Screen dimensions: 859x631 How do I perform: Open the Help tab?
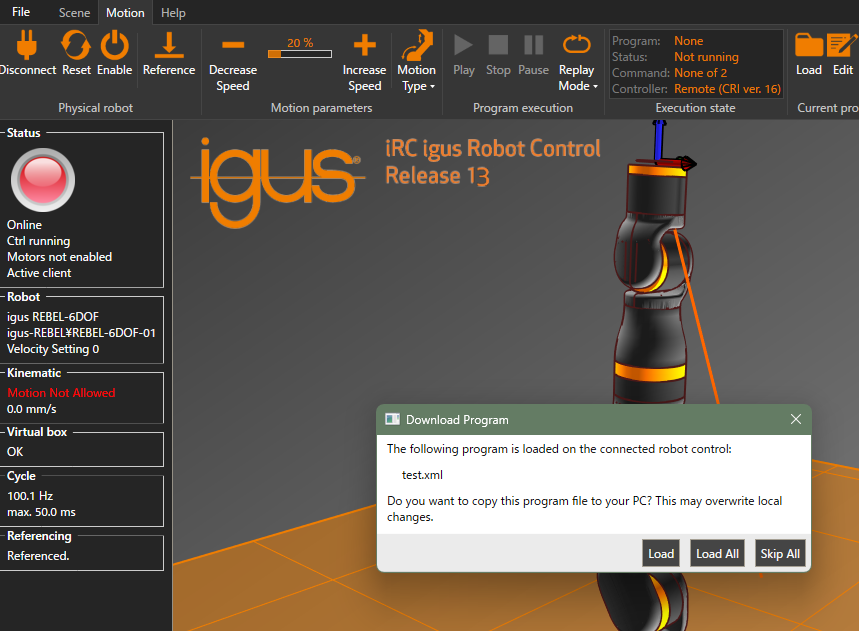tap(173, 13)
